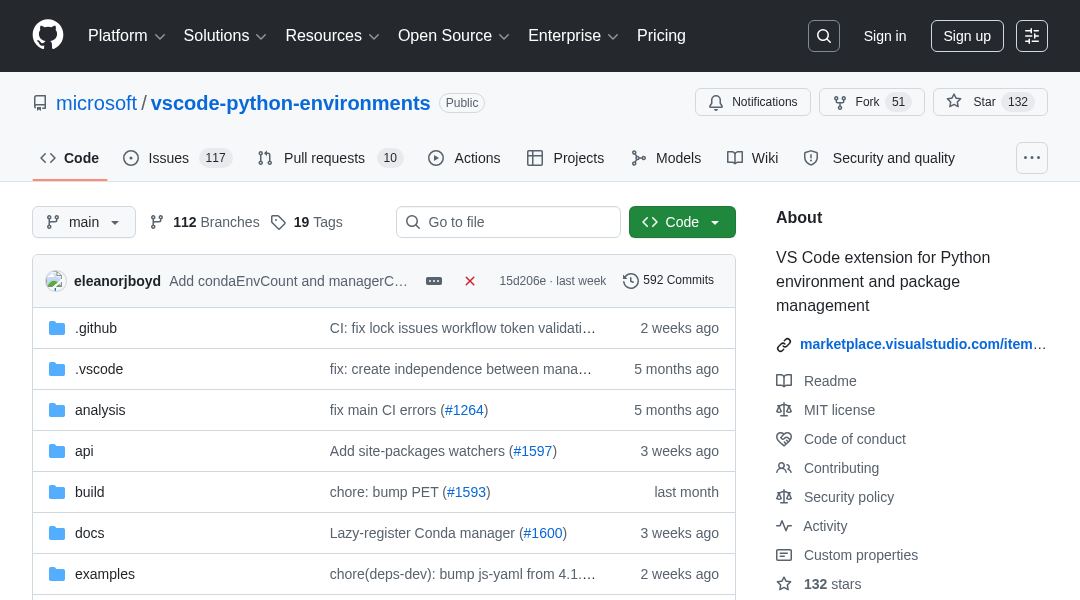Expand the Platform menu
1080x600 pixels.
click(126, 36)
